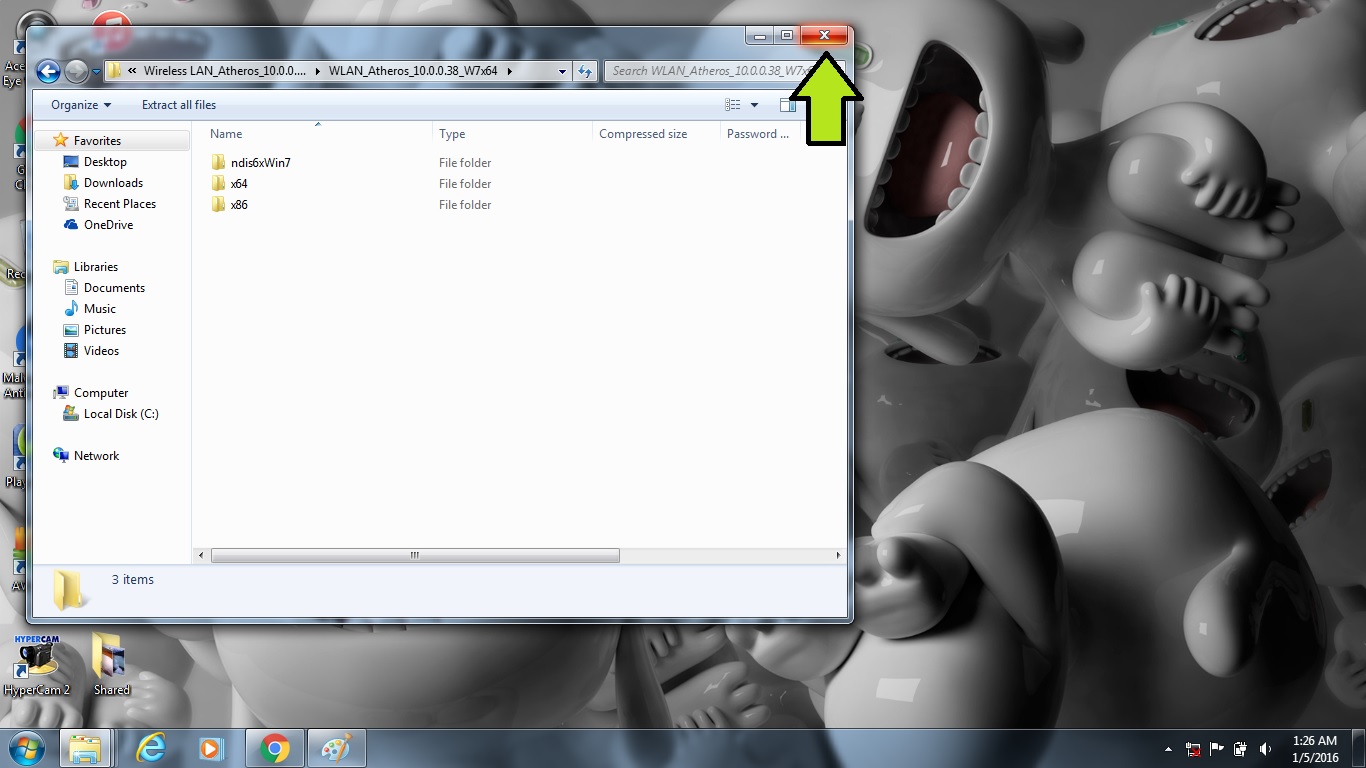Launch Internet Explorer from the taskbar

[151, 749]
